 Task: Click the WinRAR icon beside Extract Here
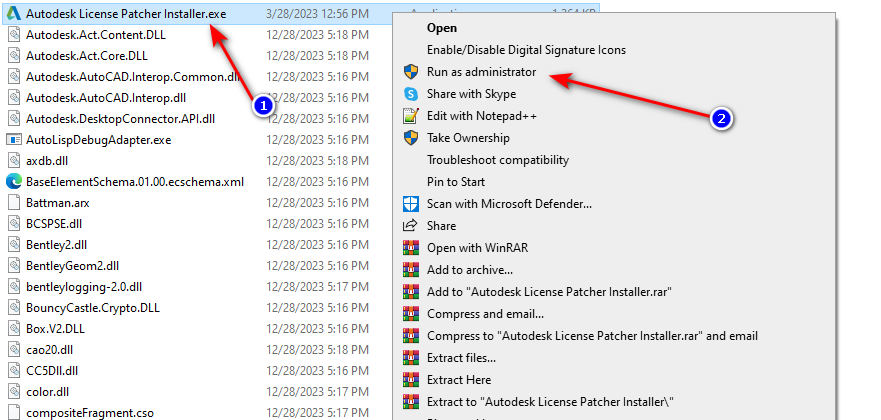(x=411, y=380)
